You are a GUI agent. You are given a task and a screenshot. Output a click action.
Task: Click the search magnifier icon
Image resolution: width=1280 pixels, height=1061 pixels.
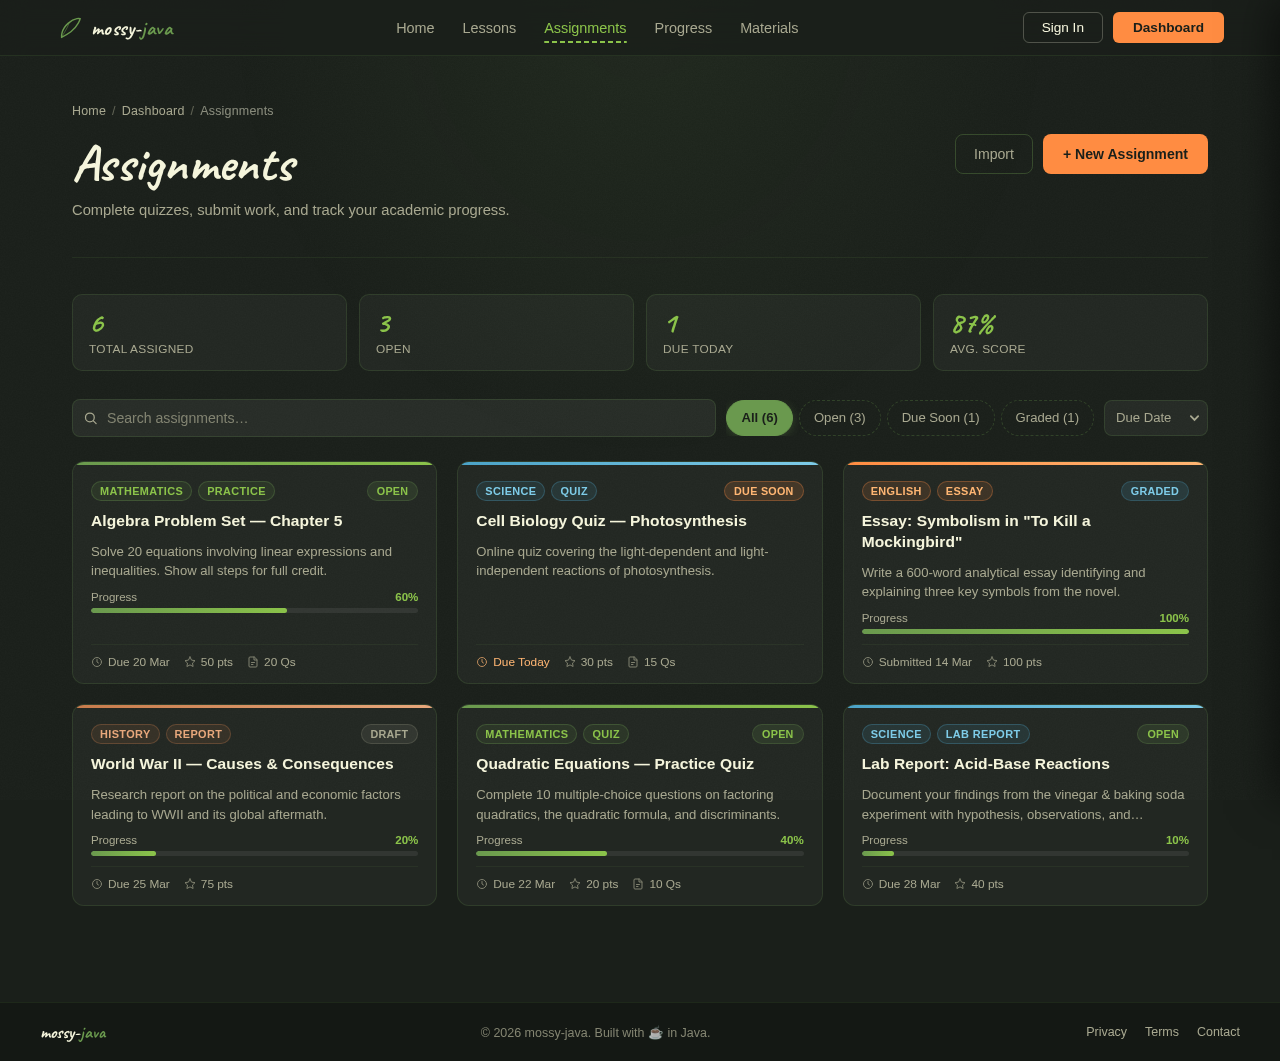(90, 417)
